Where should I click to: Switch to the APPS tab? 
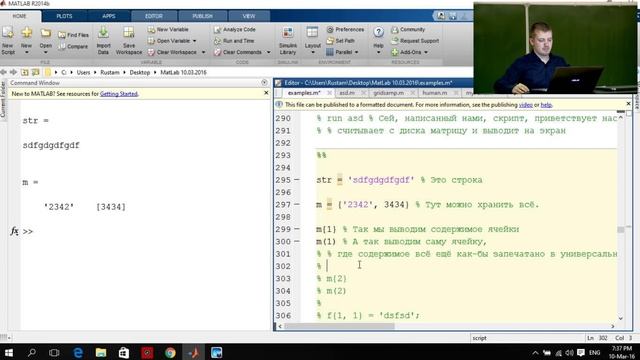[x=109, y=16]
